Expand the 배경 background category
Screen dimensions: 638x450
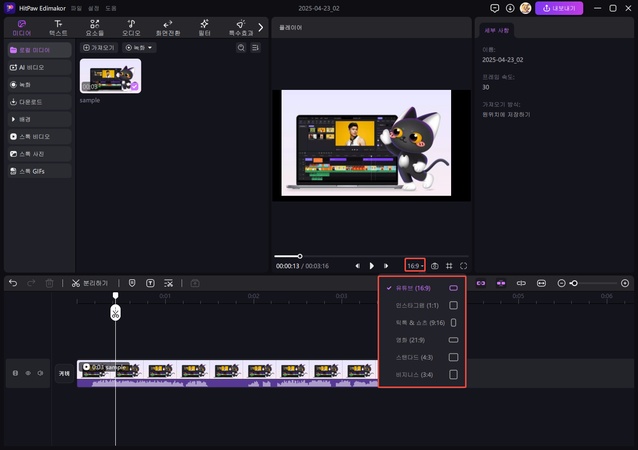pyautogui.click(x=39, y=119)
